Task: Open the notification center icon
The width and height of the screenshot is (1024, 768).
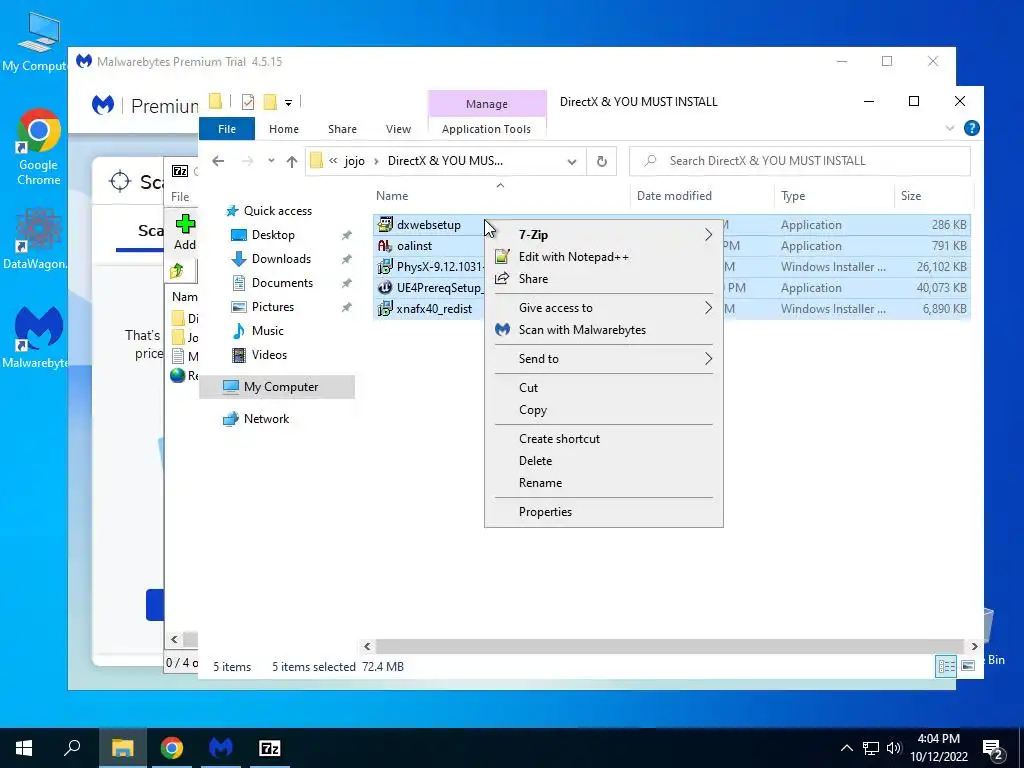Action: 992,749
